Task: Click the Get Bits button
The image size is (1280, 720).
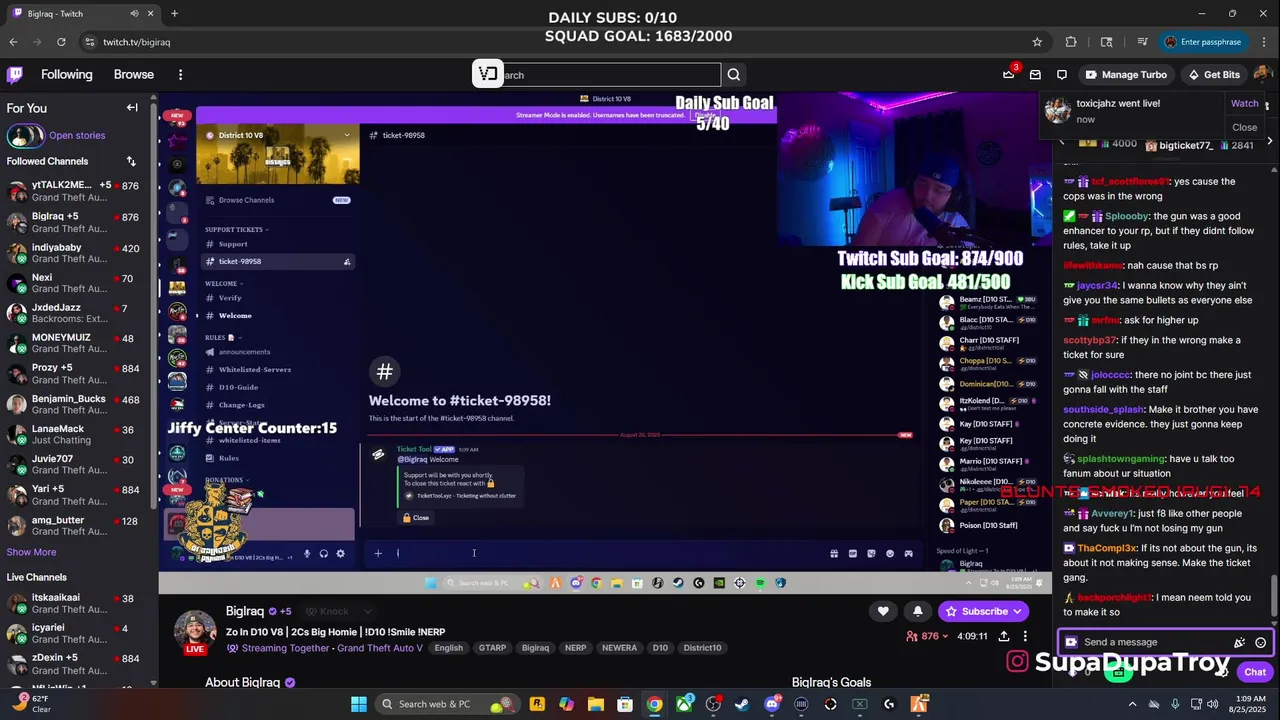Action: tap(1213, 74)
